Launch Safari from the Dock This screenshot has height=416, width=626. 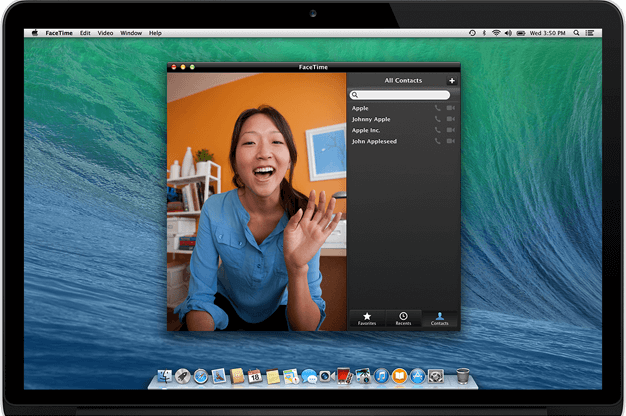(x=201, y=376)
